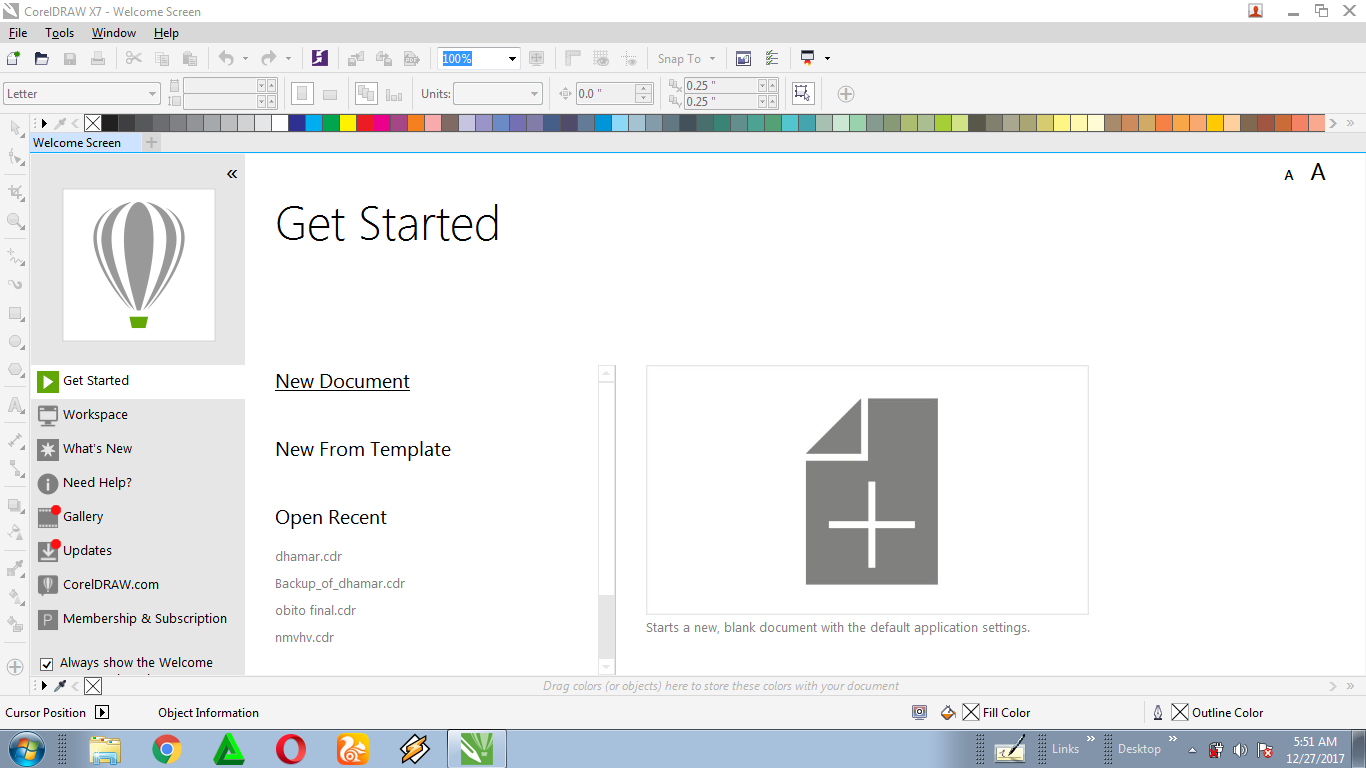Open the zoom level dropdown arrow
1366x768 pixels.
coord(512,59)
